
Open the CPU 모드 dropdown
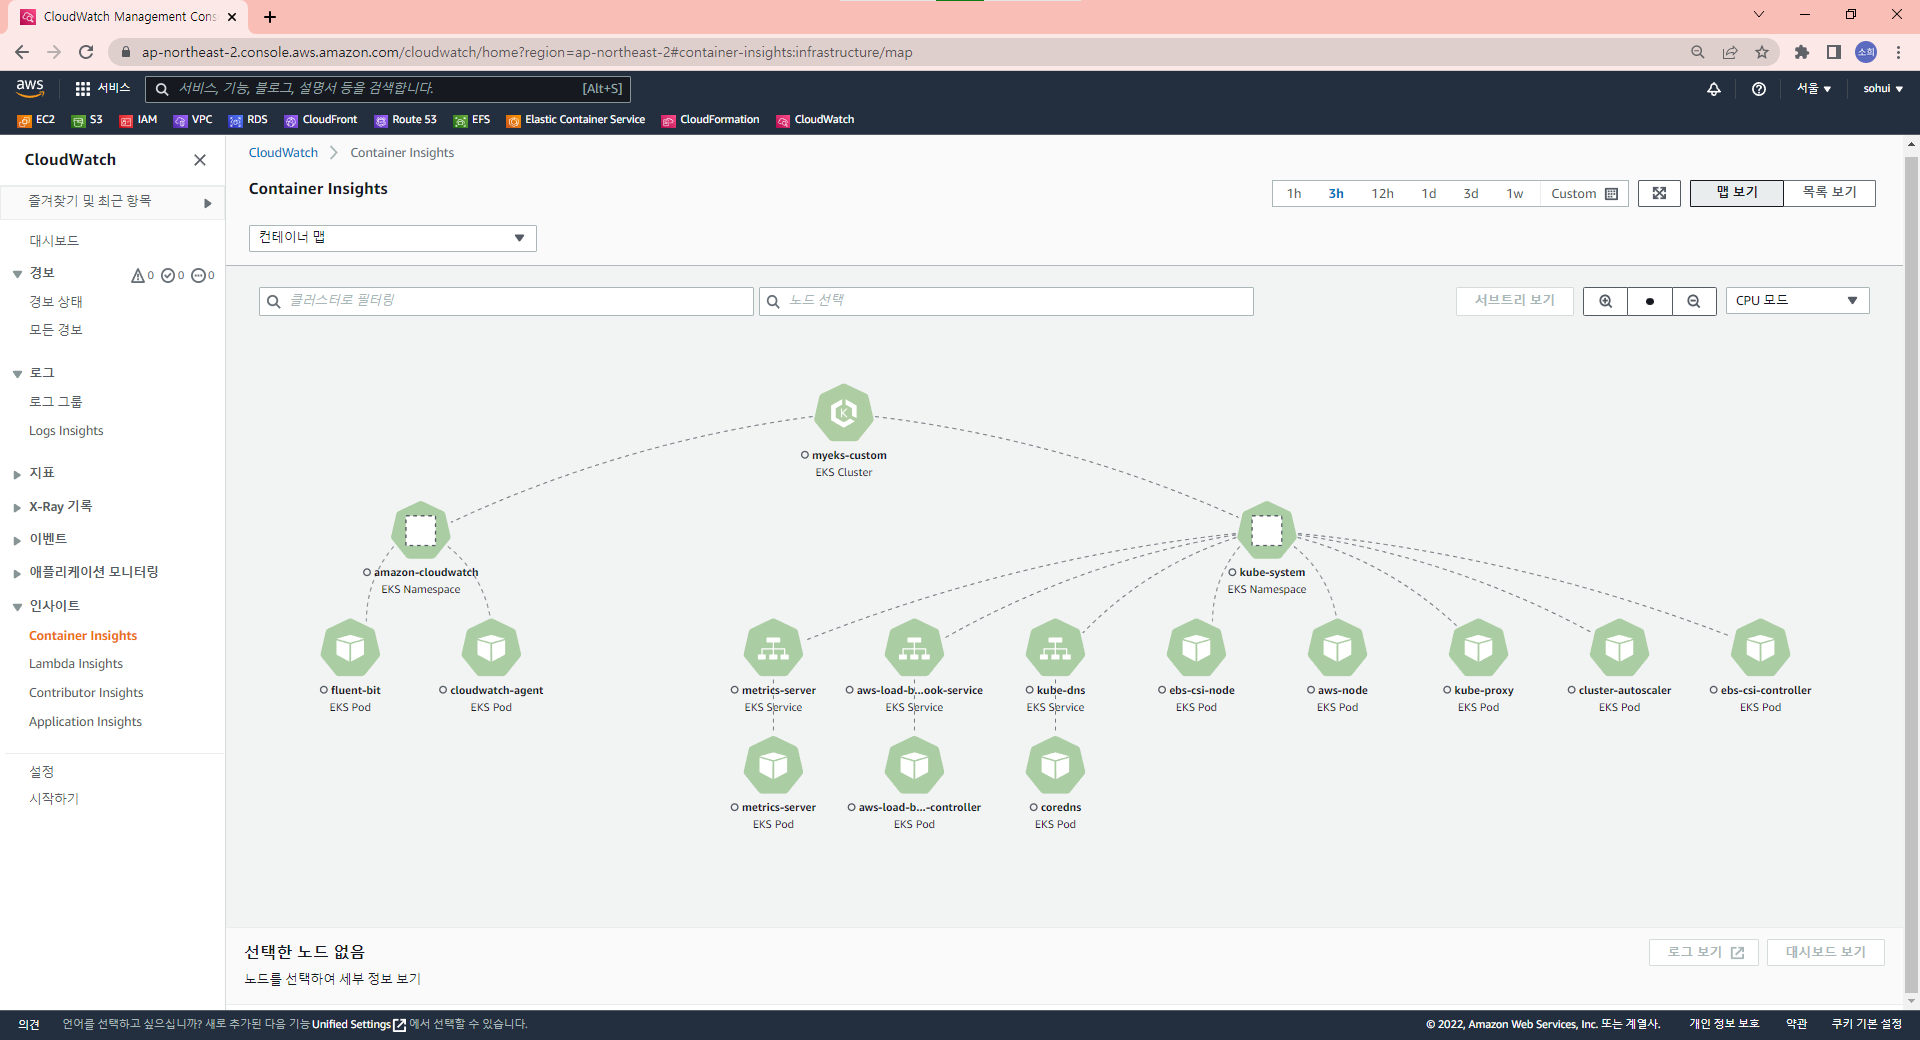(1797, 301)
